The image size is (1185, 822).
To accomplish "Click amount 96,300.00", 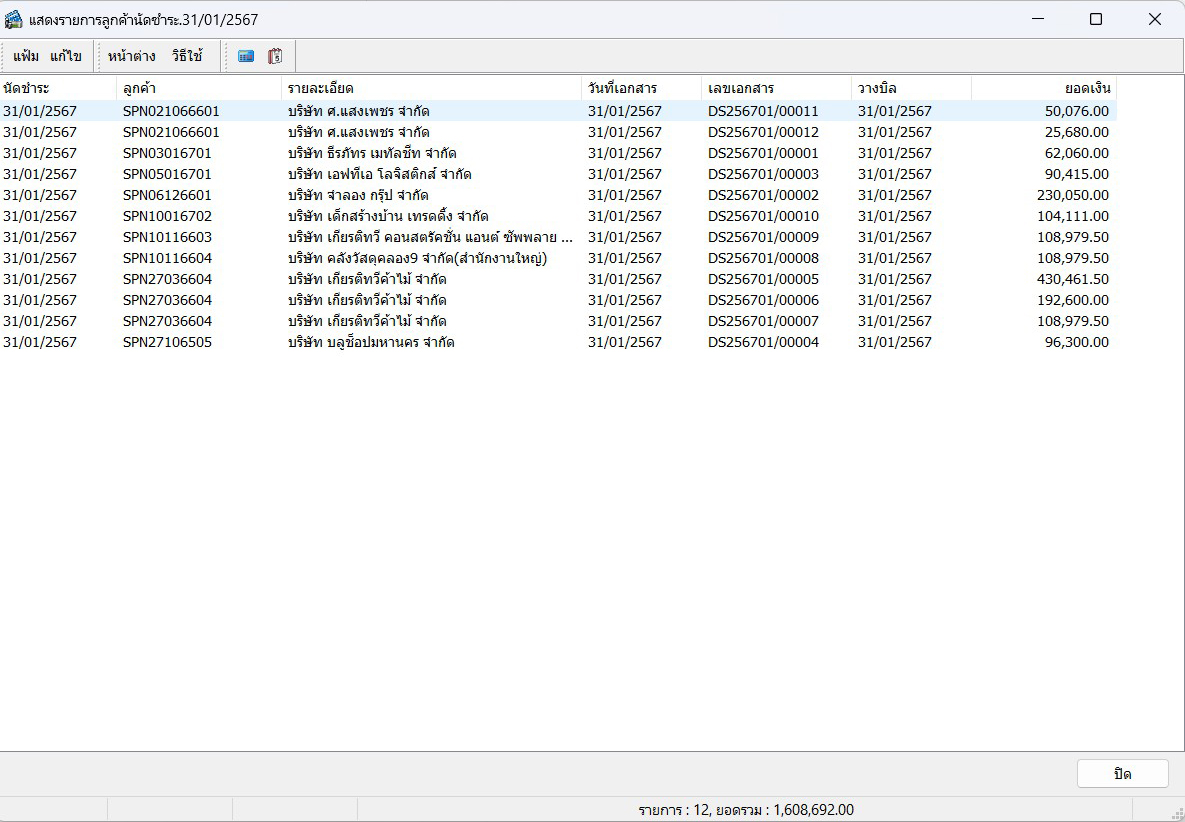I will [x=1077, y=342].
